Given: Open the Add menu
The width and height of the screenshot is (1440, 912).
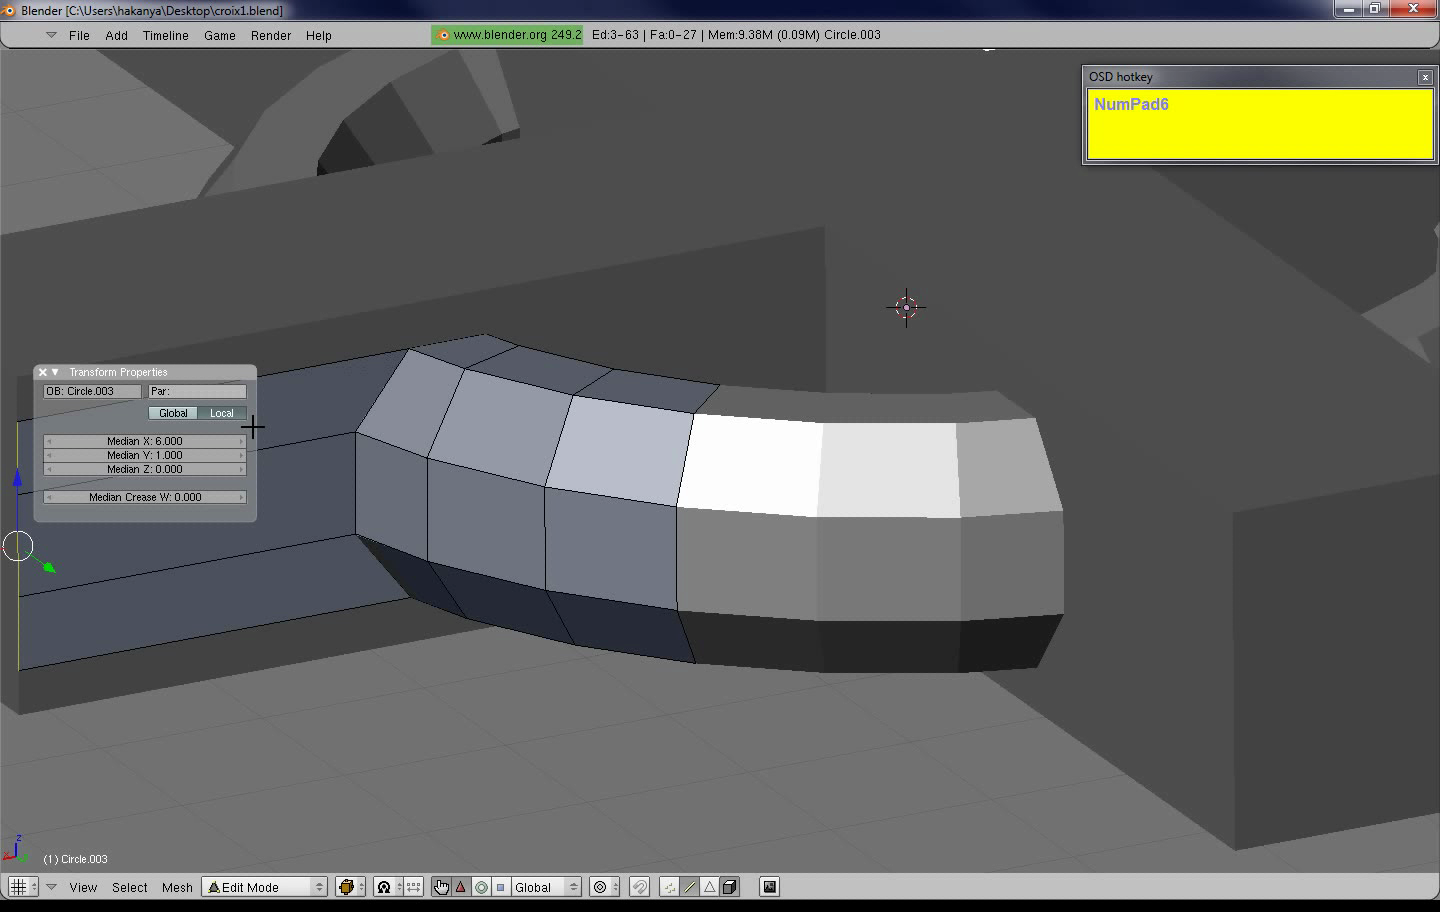Looking at the screenshot, I should pyautogui.click(x=116, y=35).
